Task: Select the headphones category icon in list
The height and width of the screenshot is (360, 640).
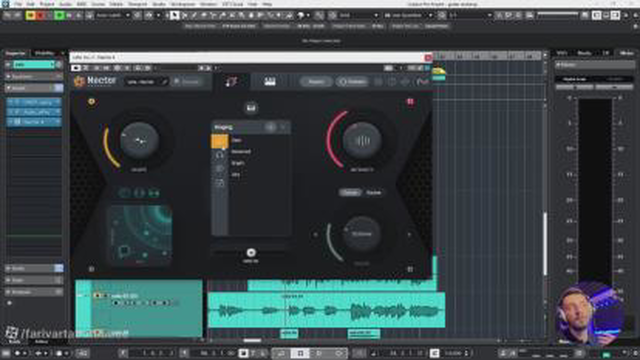Action: (x=220, y=156)
